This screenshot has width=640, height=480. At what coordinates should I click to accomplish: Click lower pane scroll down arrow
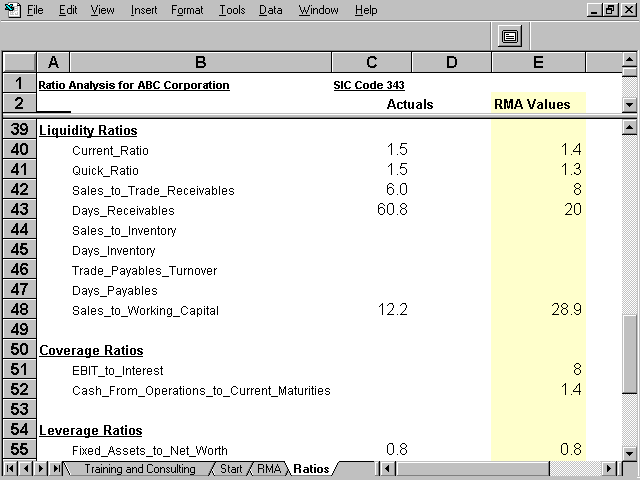tap(629, 452)
